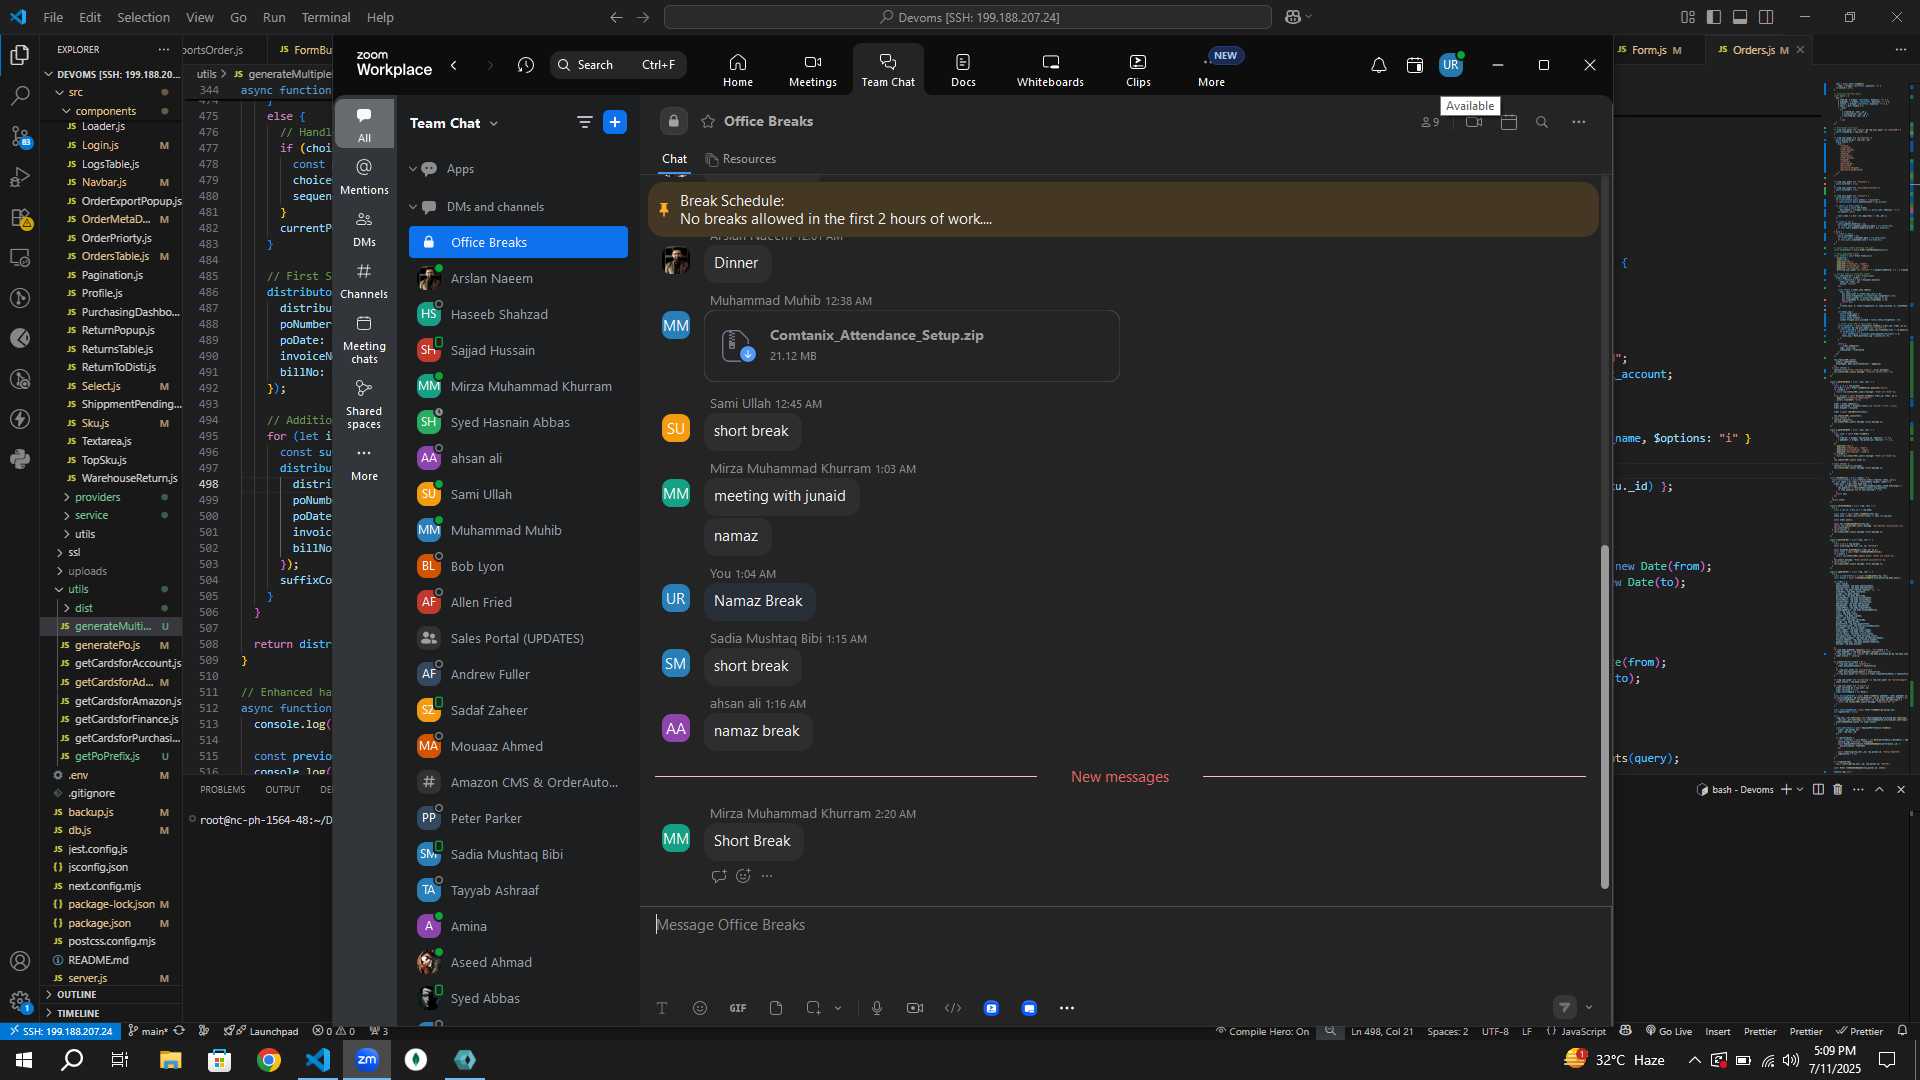This screenshot has height=1080, width=1920.
Task: Open the Terminal menu in VS Code
Action: click(x=326, y=17)
